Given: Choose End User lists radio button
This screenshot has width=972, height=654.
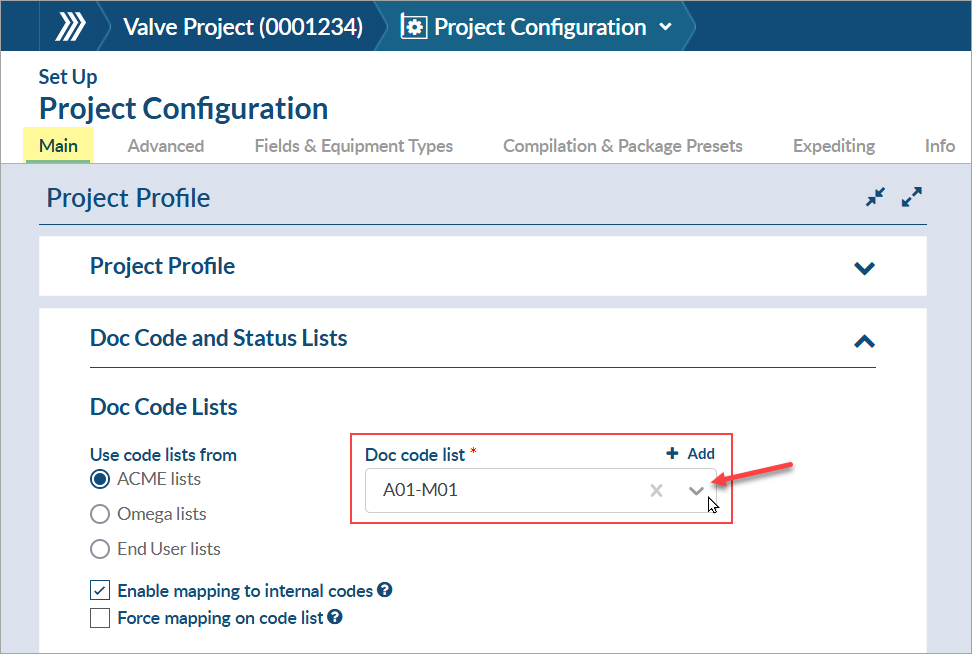Looking at the screenshot, I should [x=100, y=549].
